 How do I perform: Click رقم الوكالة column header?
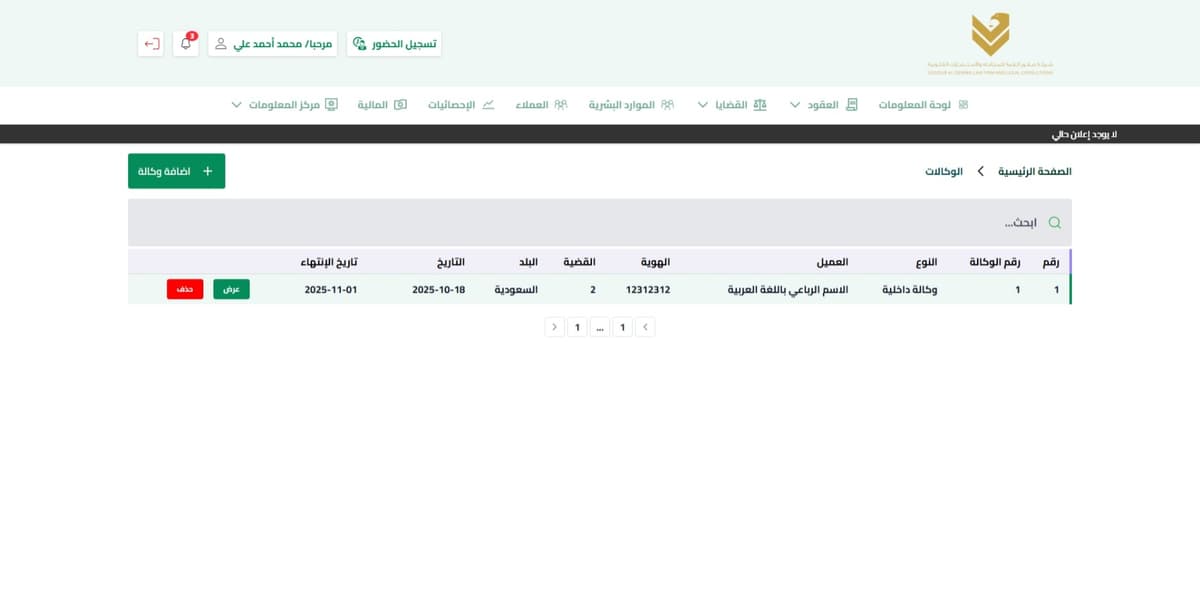(995, 262)
